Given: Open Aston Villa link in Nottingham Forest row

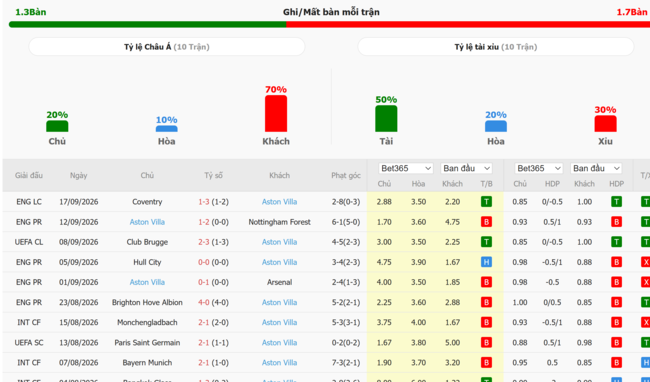Looking at the screenshot, I should pyautogui.click(x=147, y=222).
